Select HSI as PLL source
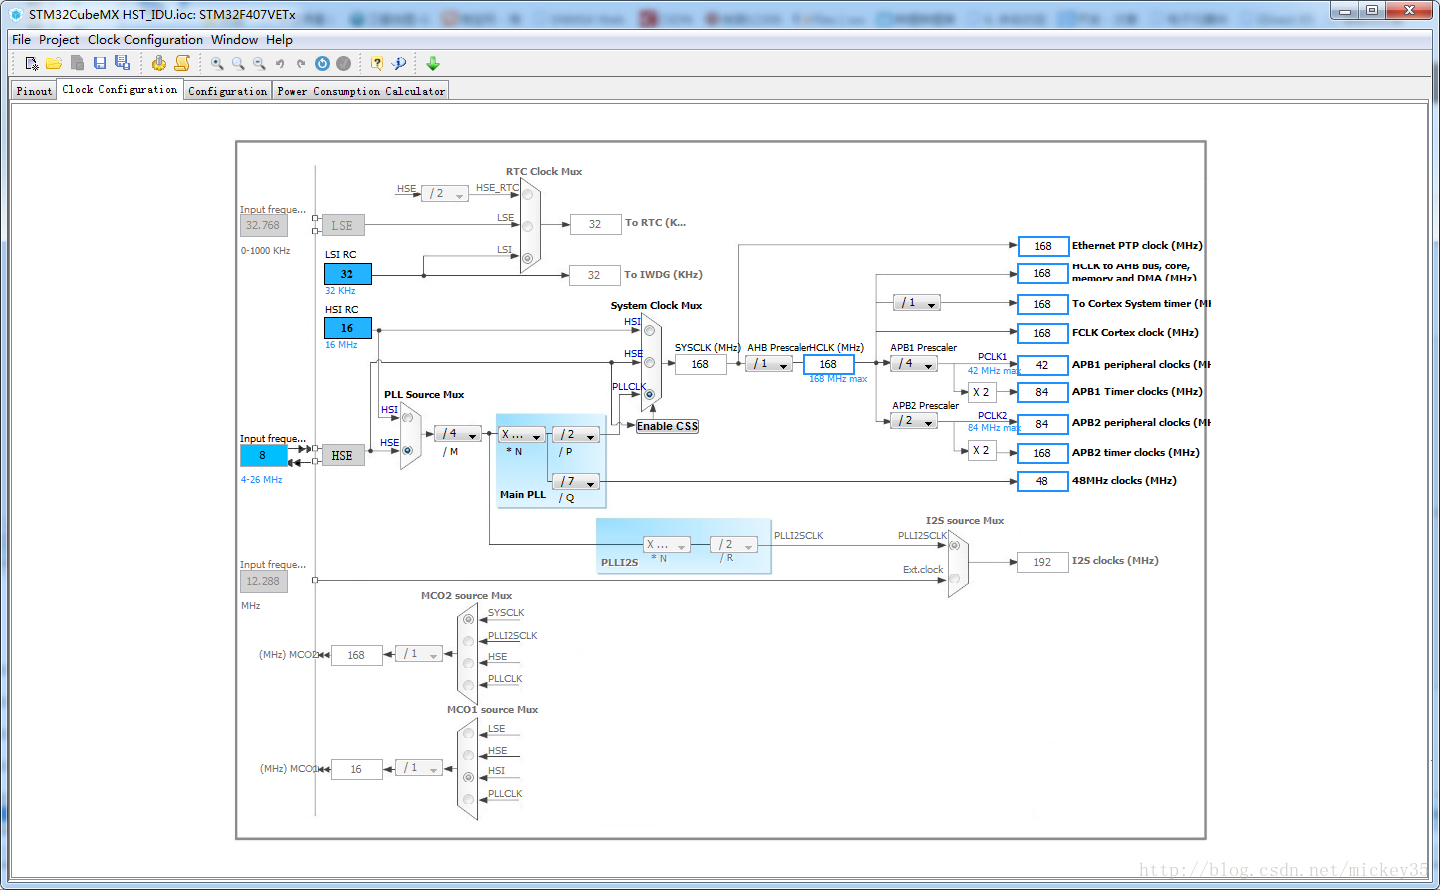 pyautogui.click(x=407, y=418)
